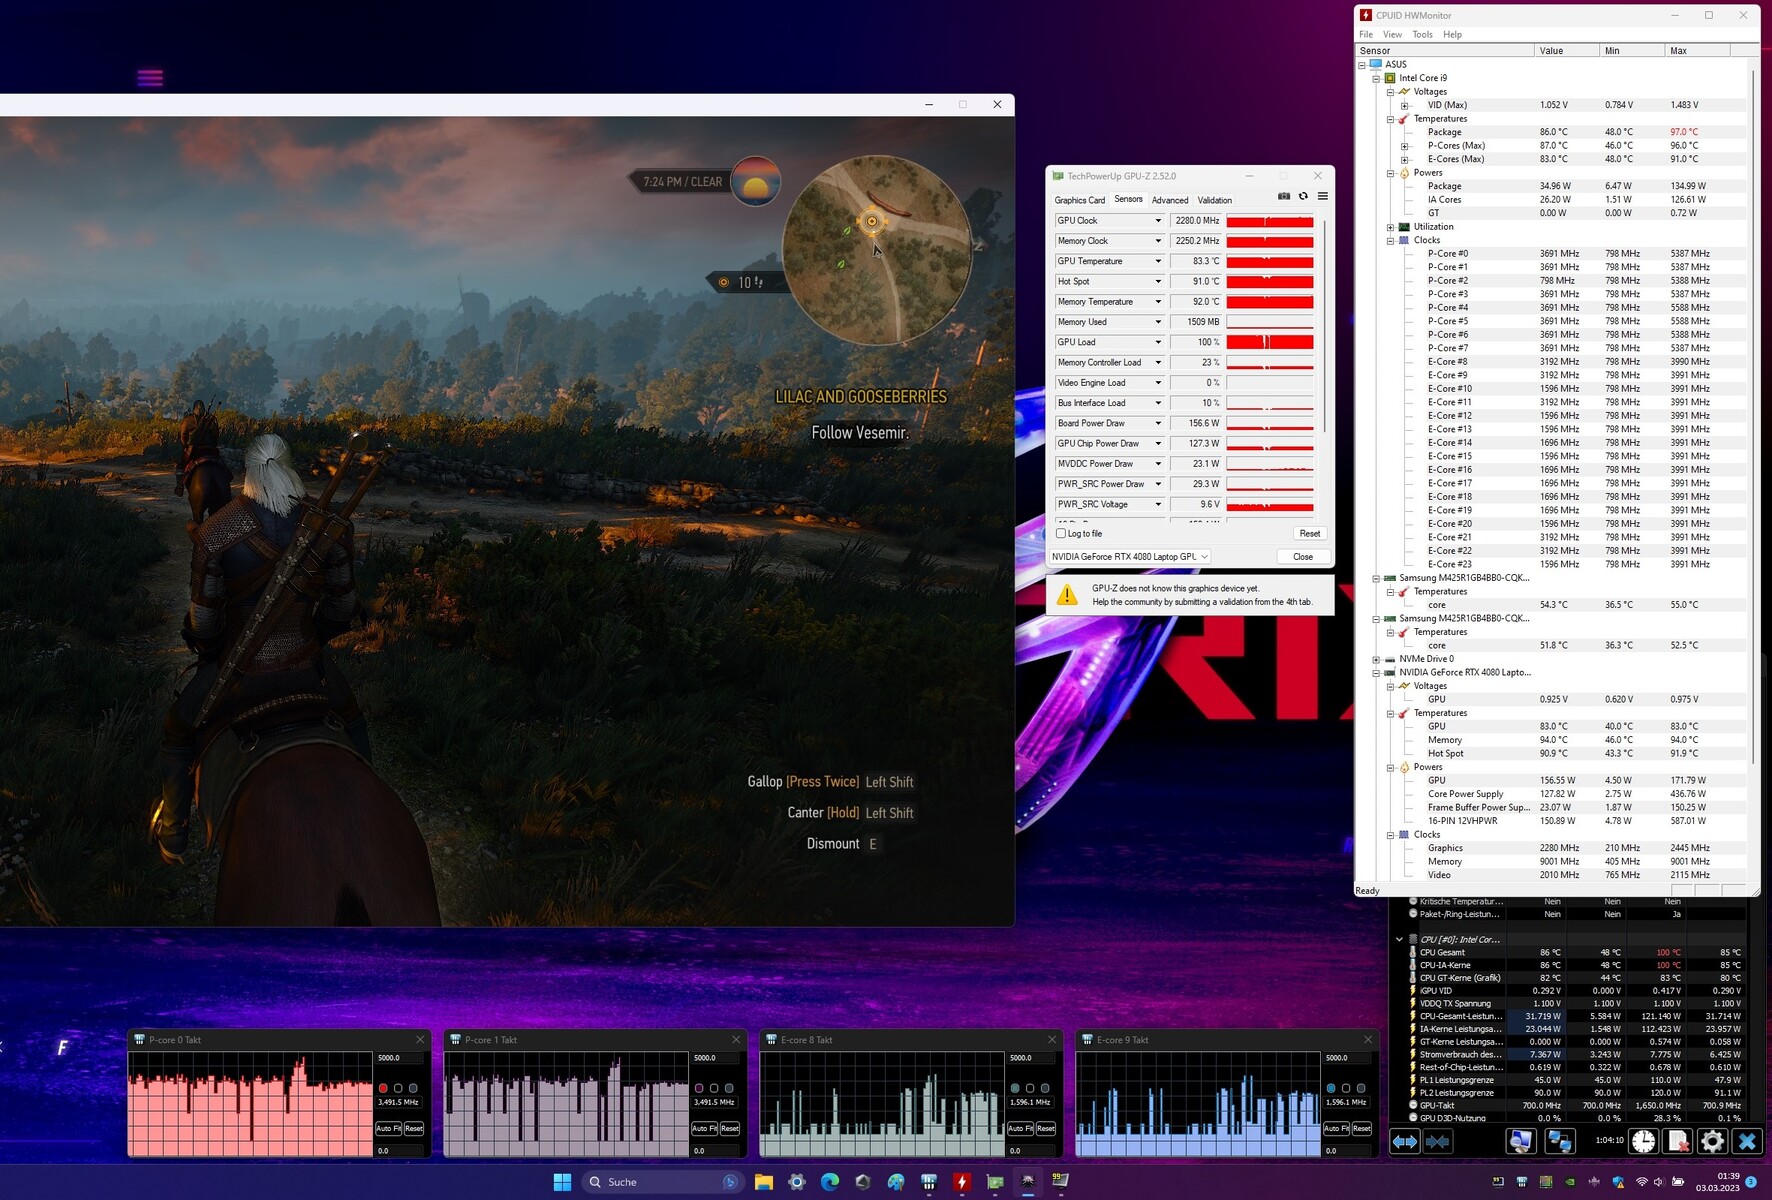Image resolution: width=1772 pixels, height=1200 pixels.
Task: Open HWMonitor Help menu
Action: click(x=1452, y=34)
